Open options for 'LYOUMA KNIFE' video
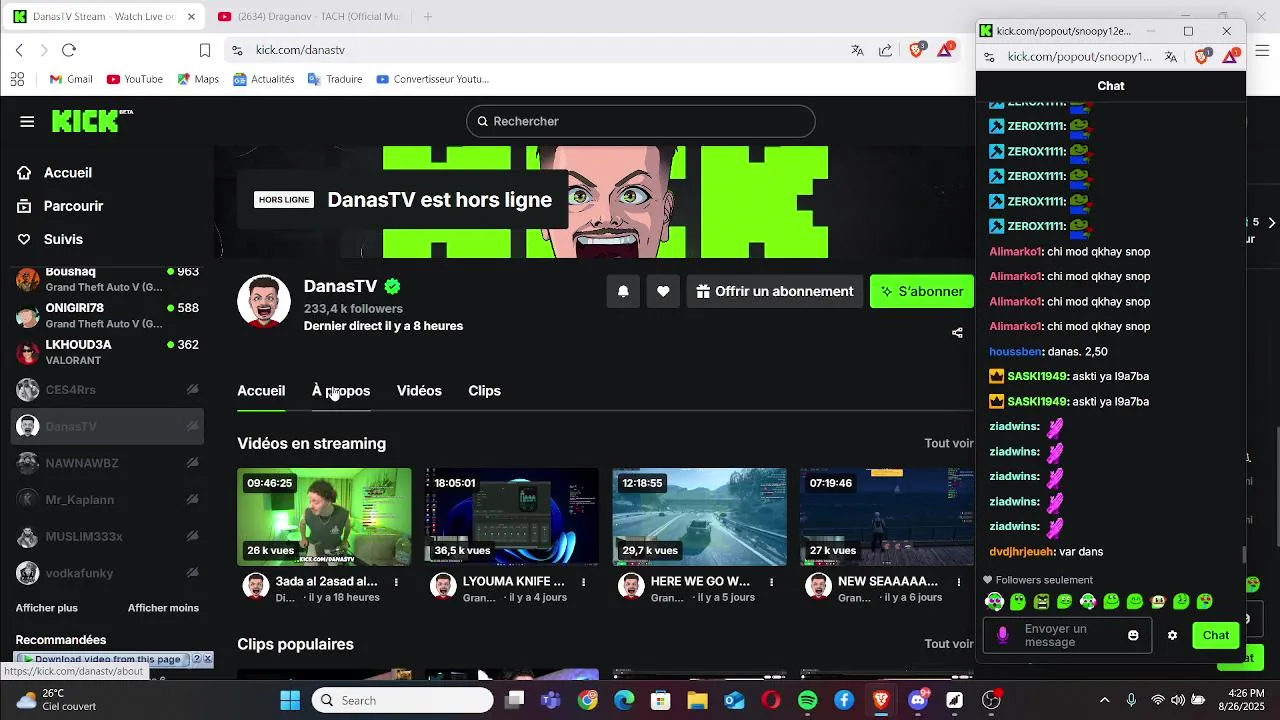Screen dimensions: 1280x720 click(584, 582)
